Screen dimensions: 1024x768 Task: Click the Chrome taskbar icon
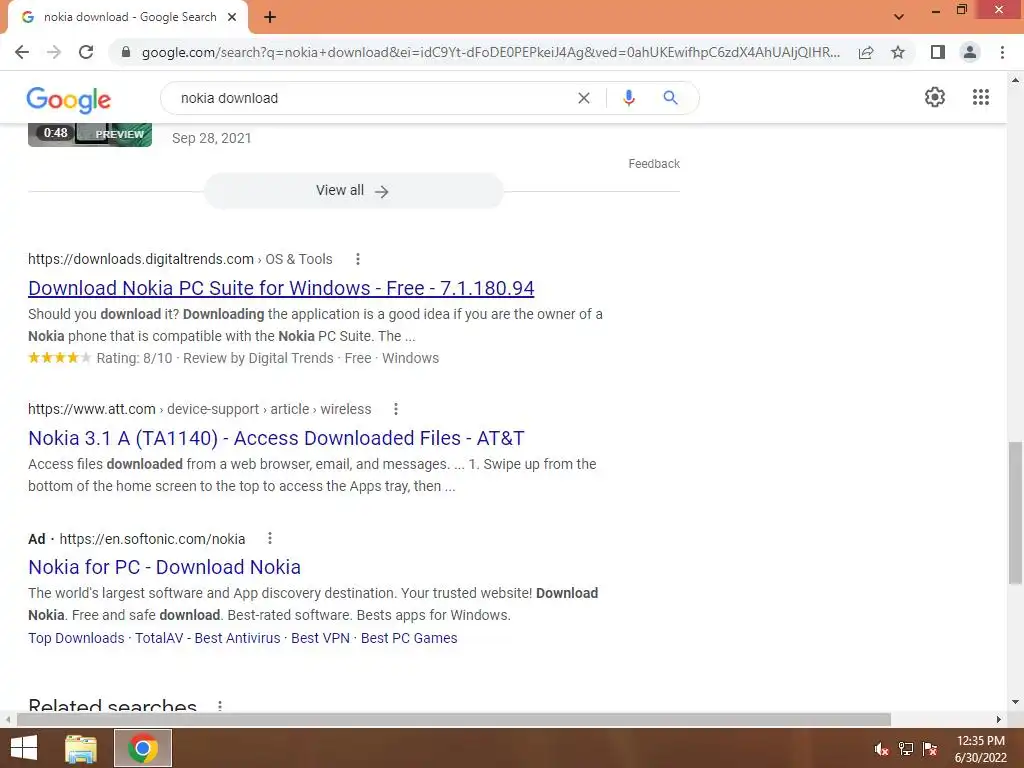[x=143, y=748]
